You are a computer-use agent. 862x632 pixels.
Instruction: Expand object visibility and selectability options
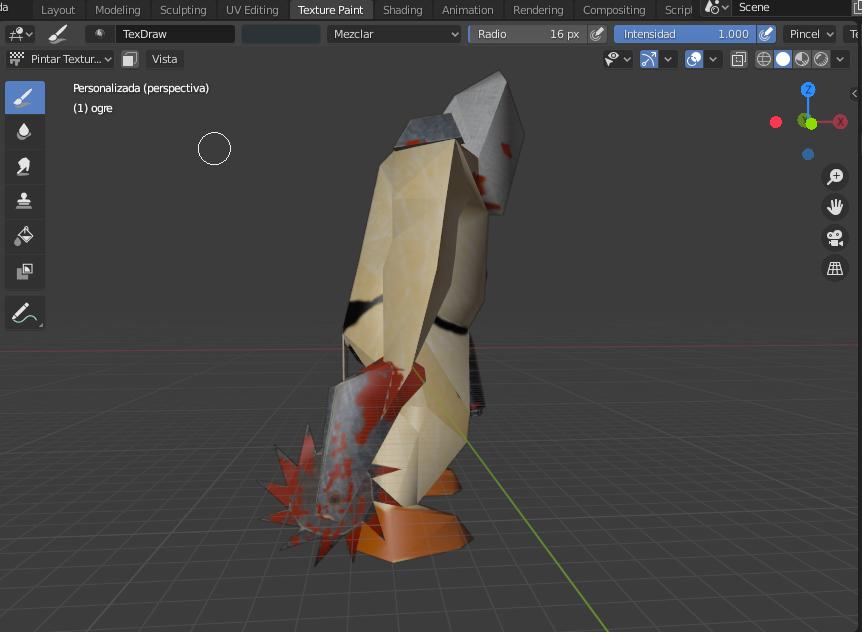click(618, 59)
